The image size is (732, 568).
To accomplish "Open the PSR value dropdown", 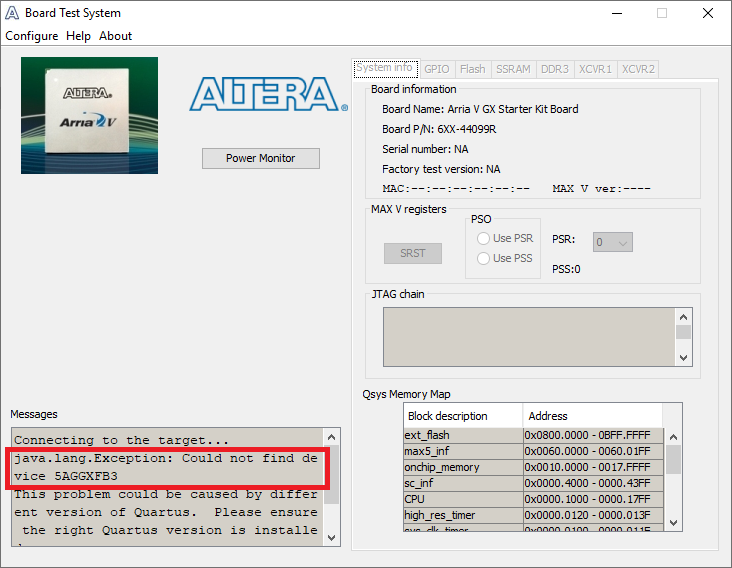I will 612,242.
